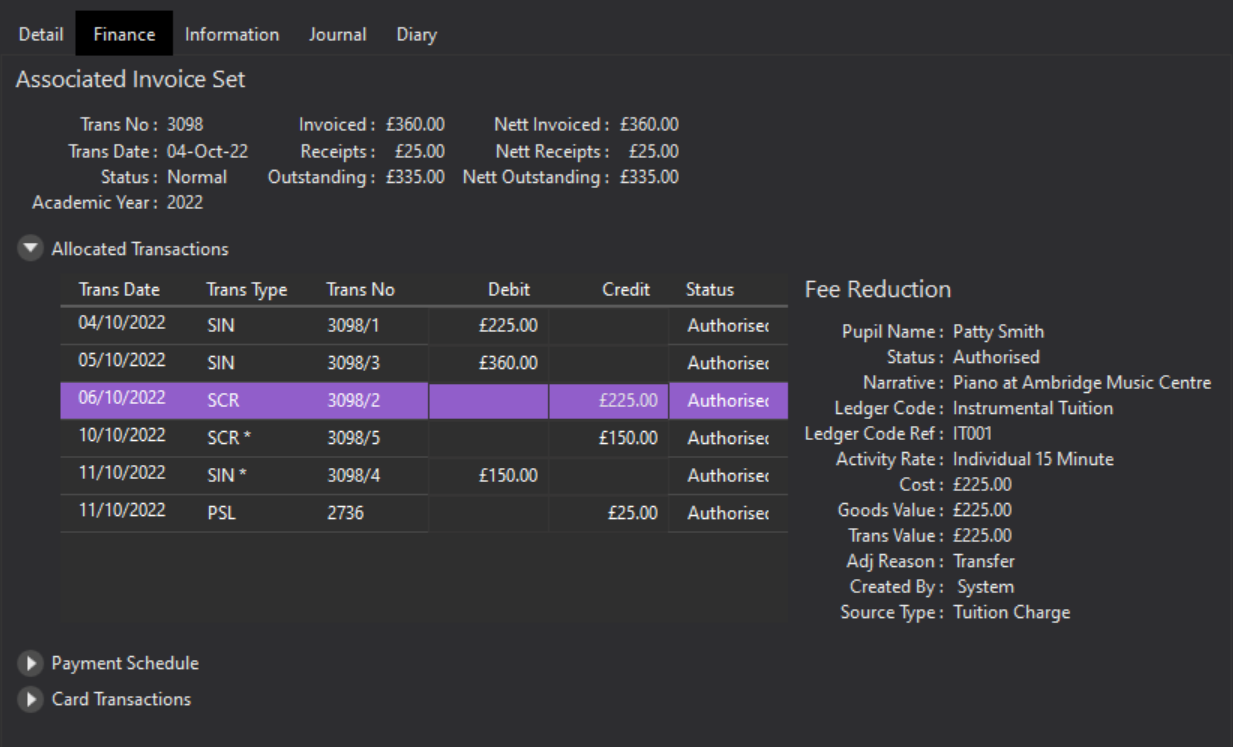Sort by Credit column header
The image size is (1233, 747).
626,289
